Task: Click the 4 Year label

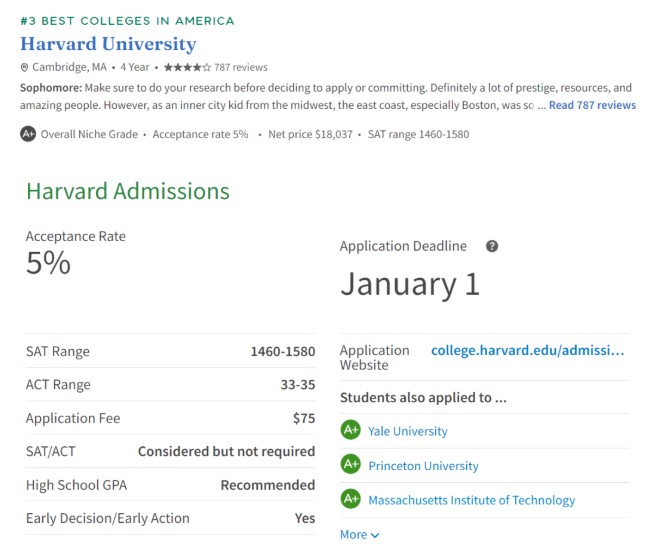Action: [135, 67]
